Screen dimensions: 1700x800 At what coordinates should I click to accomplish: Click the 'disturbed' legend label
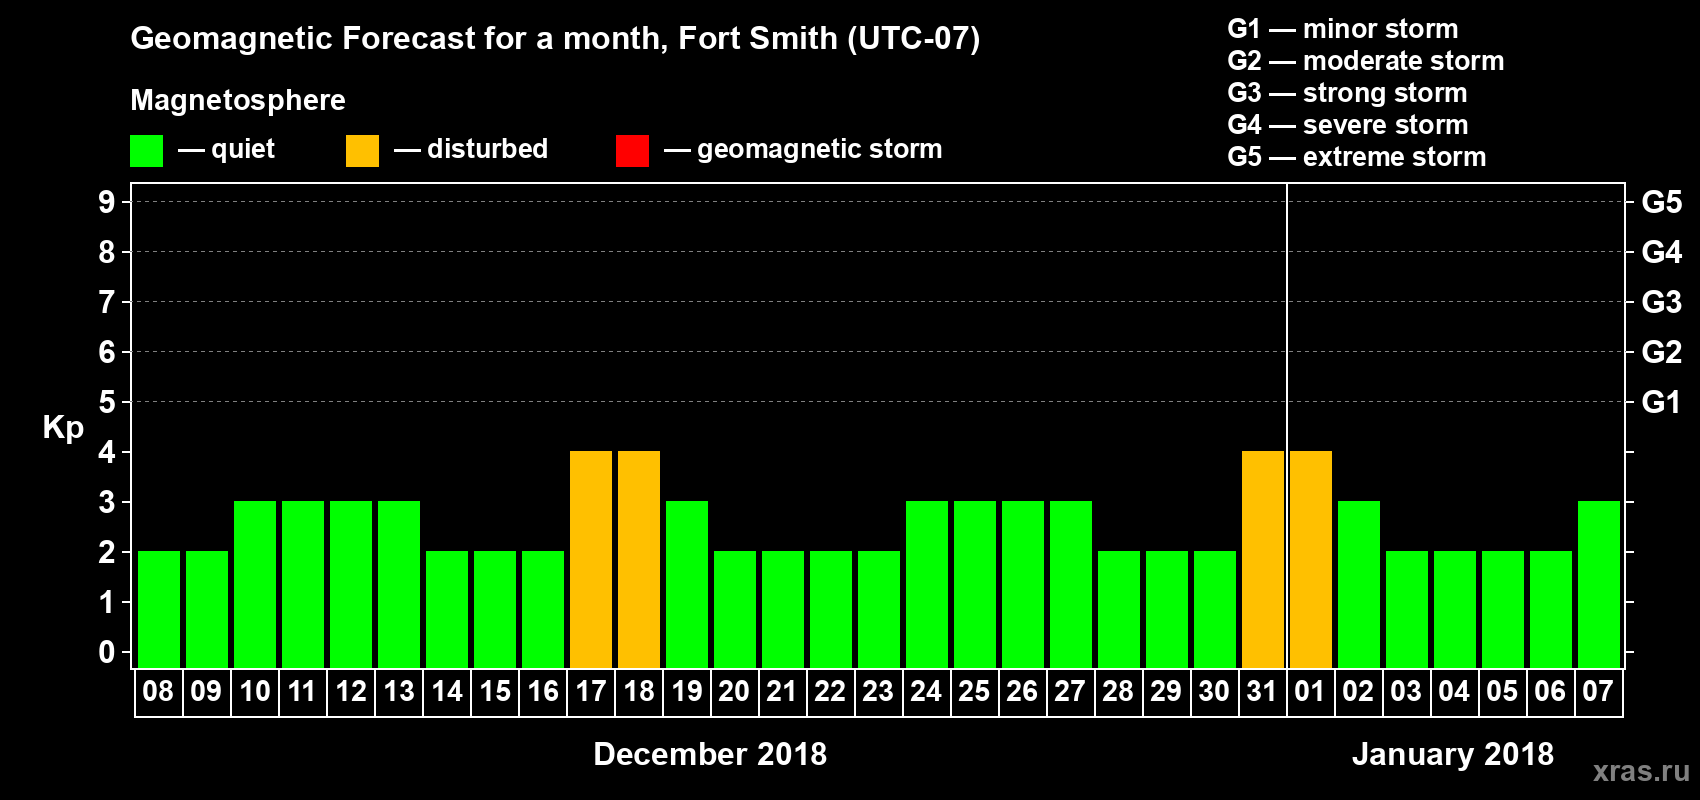[x=487, y=149]
